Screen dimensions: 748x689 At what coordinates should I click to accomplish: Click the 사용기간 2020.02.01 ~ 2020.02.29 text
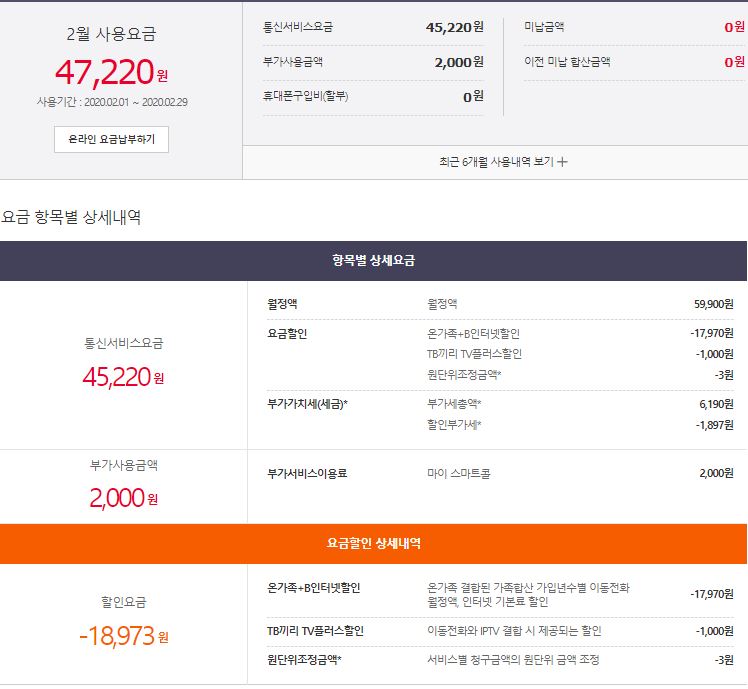[111, 102]
